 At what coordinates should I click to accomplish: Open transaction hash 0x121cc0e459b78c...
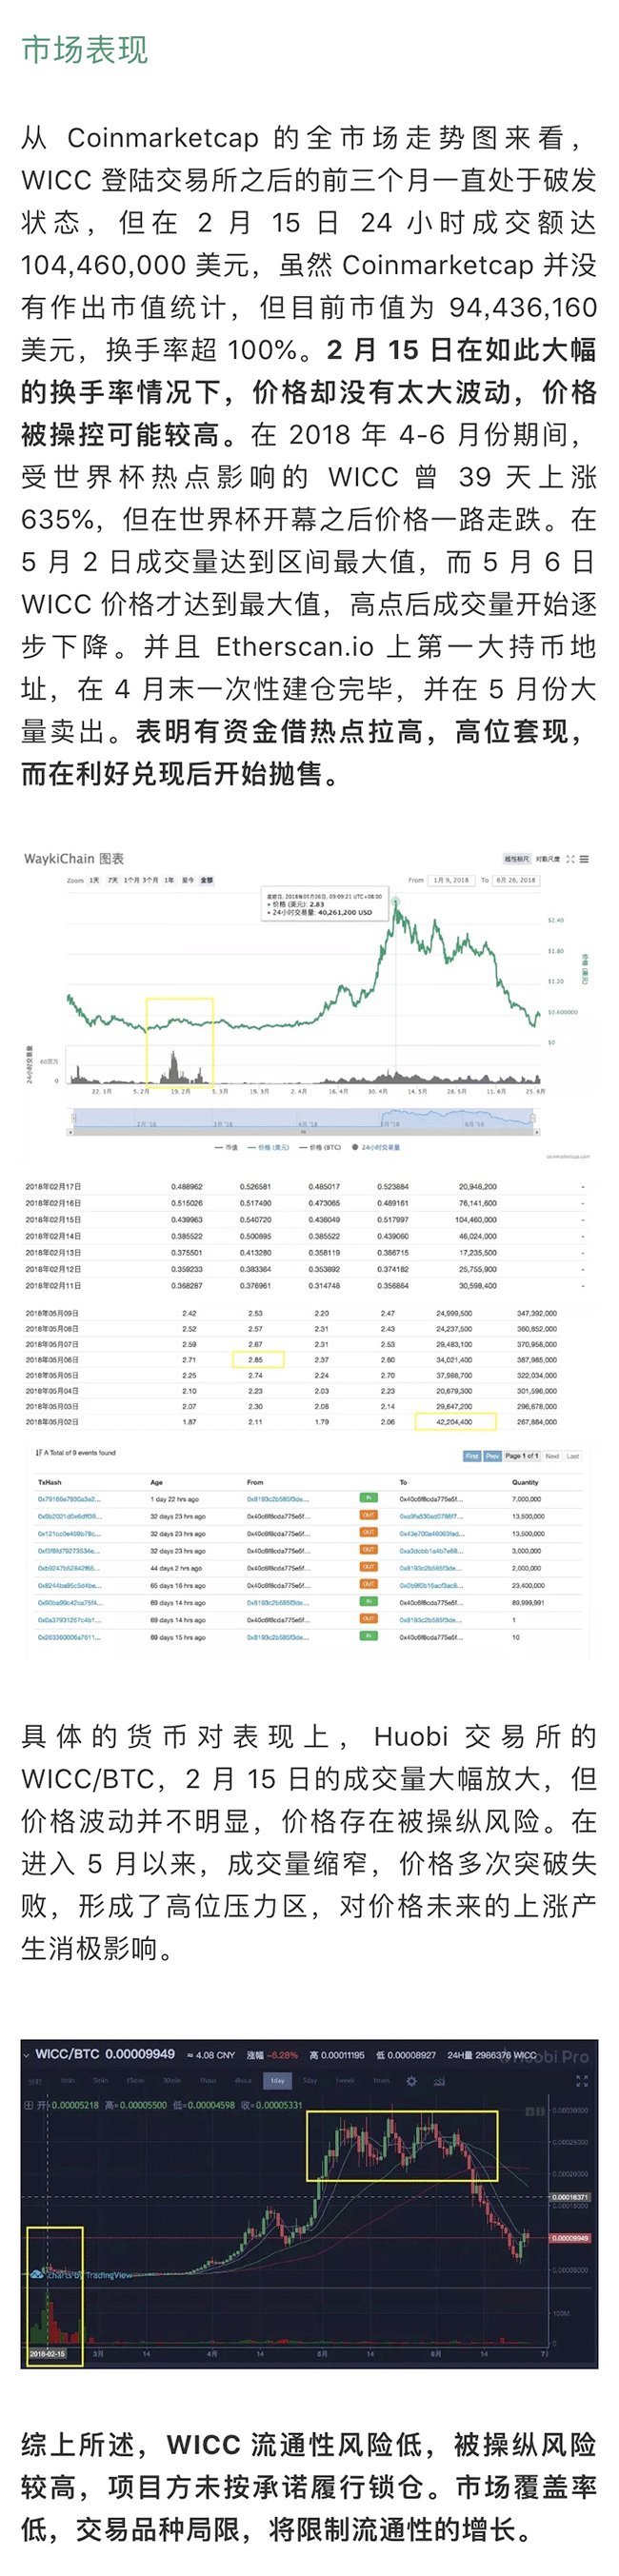(69, 1533)
